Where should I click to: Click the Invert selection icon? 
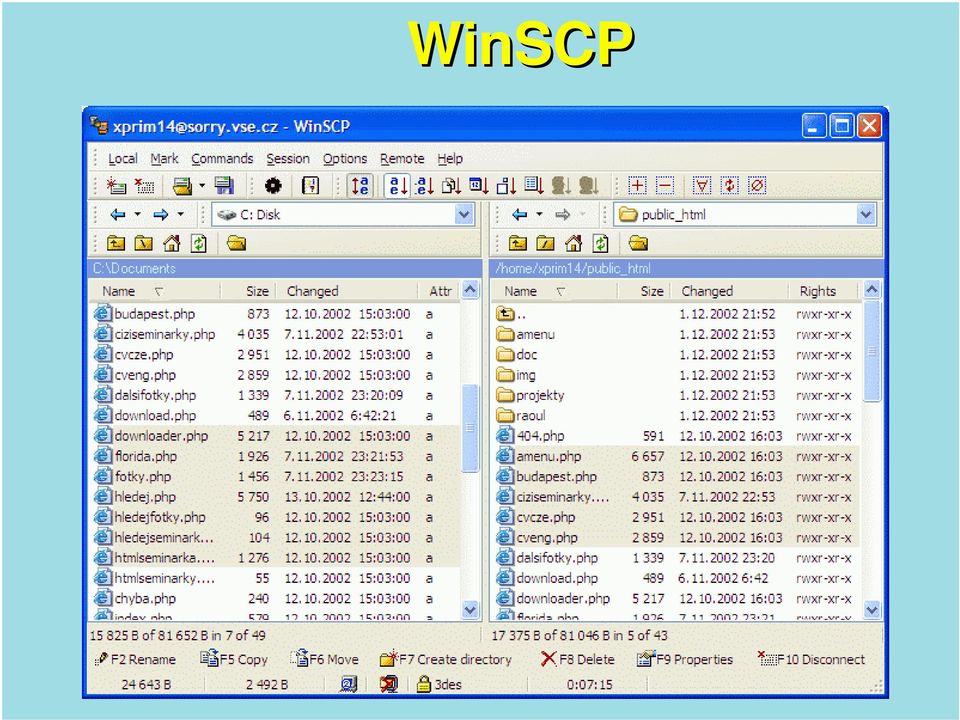tap(729, 186)
